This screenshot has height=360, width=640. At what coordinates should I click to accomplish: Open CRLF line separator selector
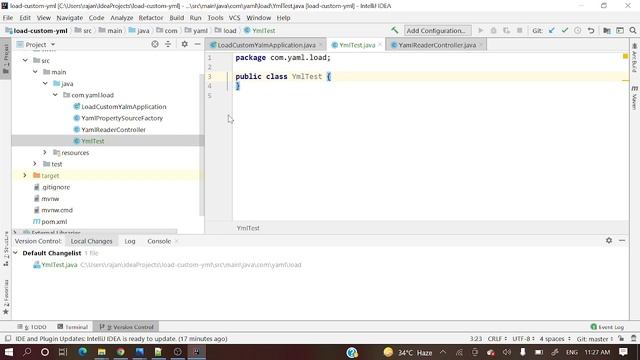pyautogui.click(x=497, y=338)
